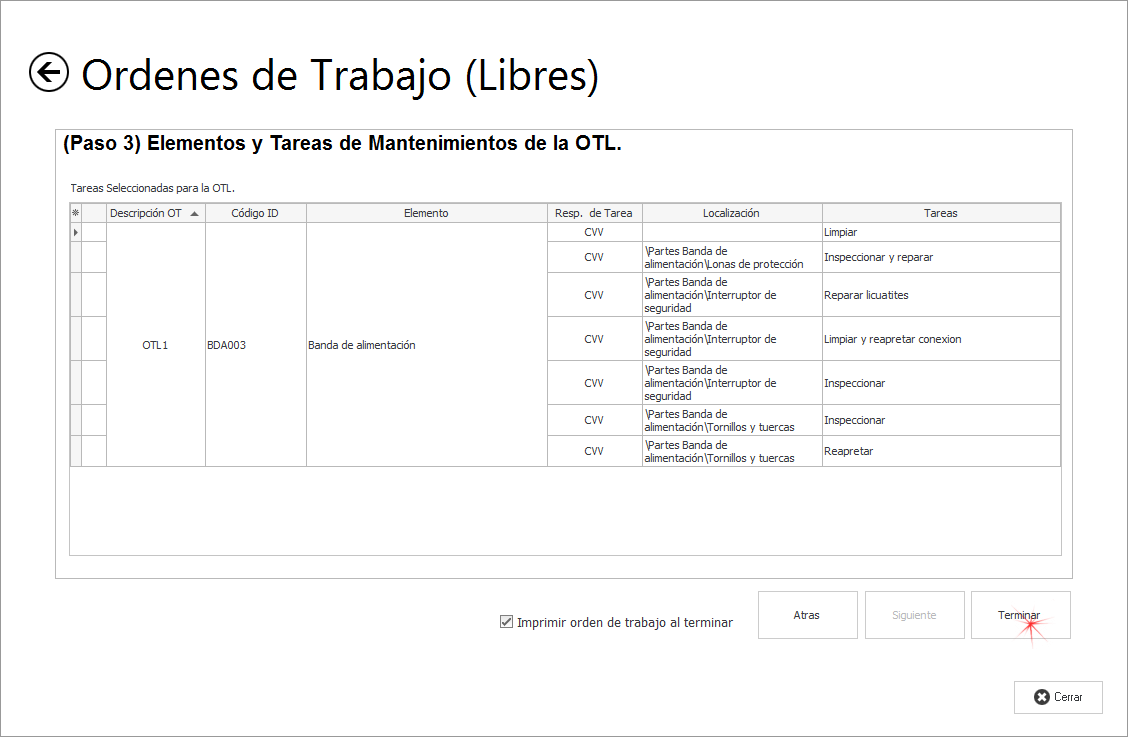Select the 'Reapretar' task cell

[x=940, y=451]
